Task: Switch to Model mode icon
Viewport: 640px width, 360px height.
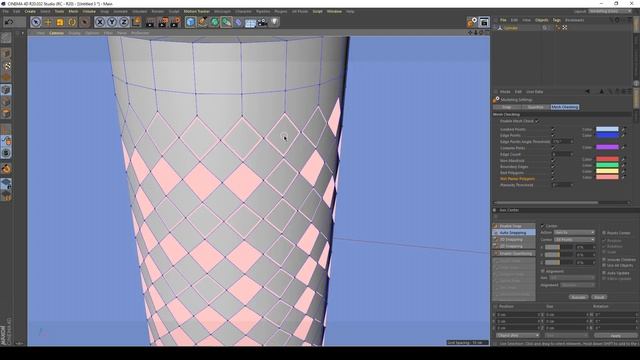Action: tap(6, 54)
